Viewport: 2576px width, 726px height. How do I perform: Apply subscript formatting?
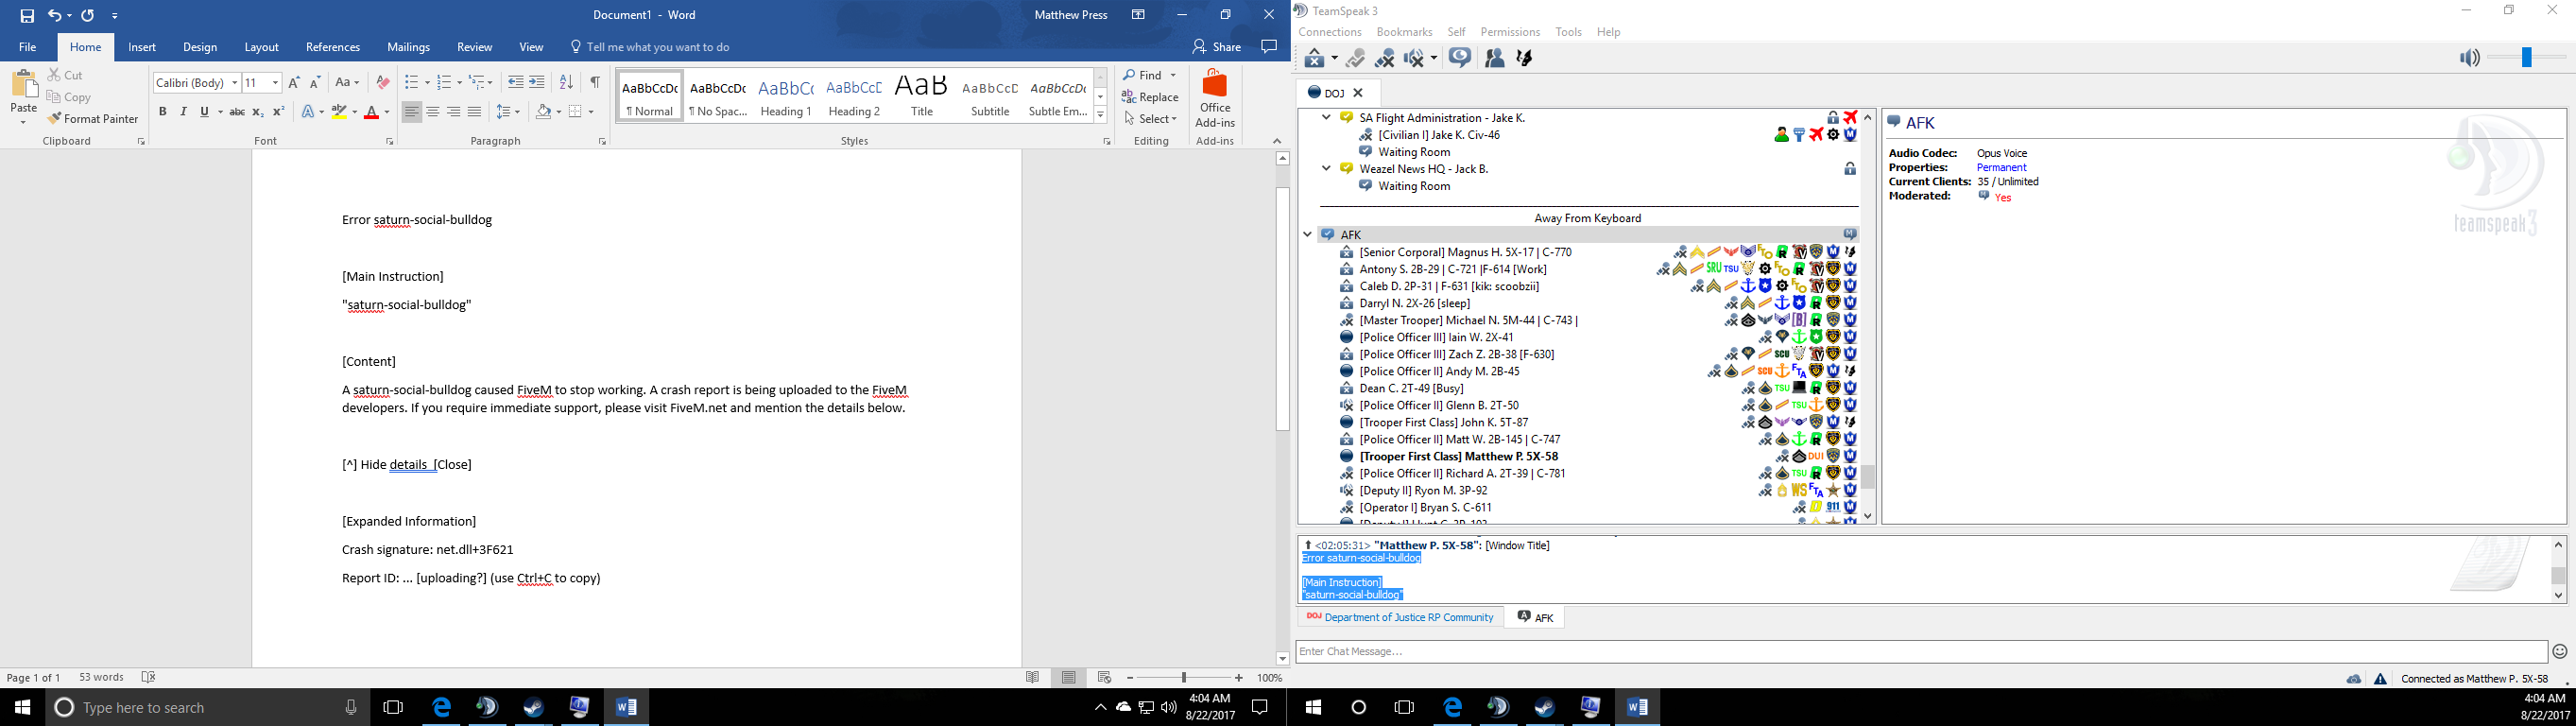click(x=258, y=112)
